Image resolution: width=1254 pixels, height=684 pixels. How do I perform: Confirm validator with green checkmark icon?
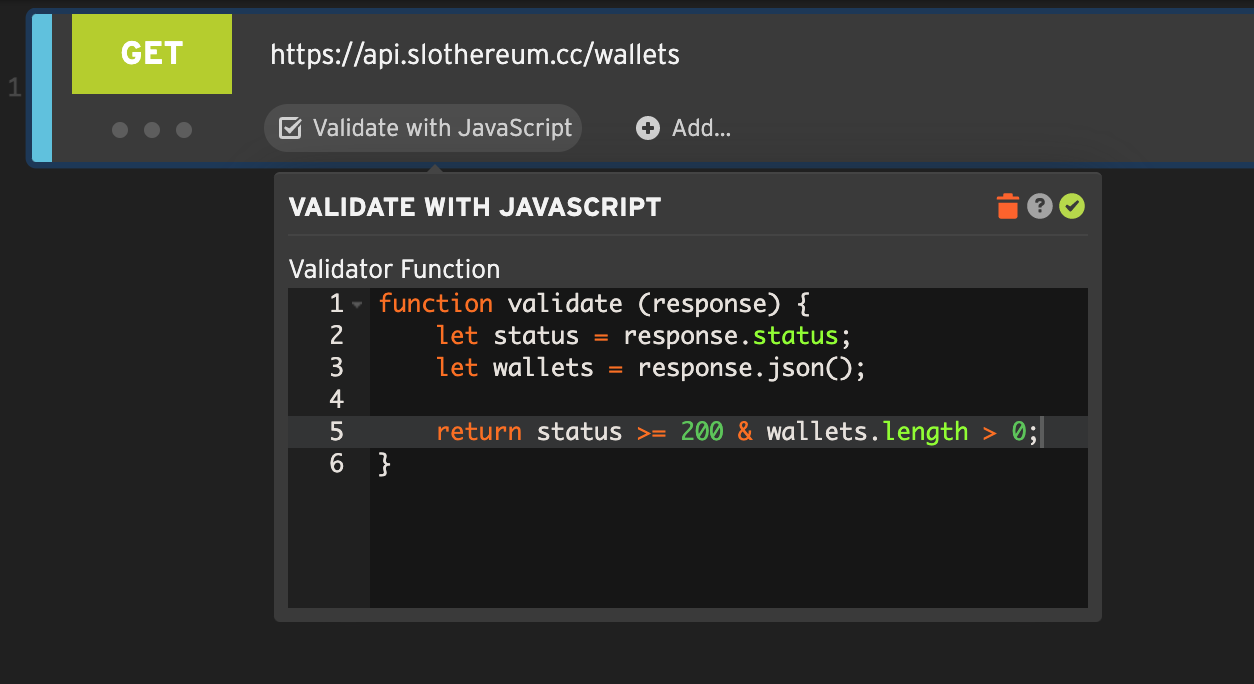point(1073,207)
